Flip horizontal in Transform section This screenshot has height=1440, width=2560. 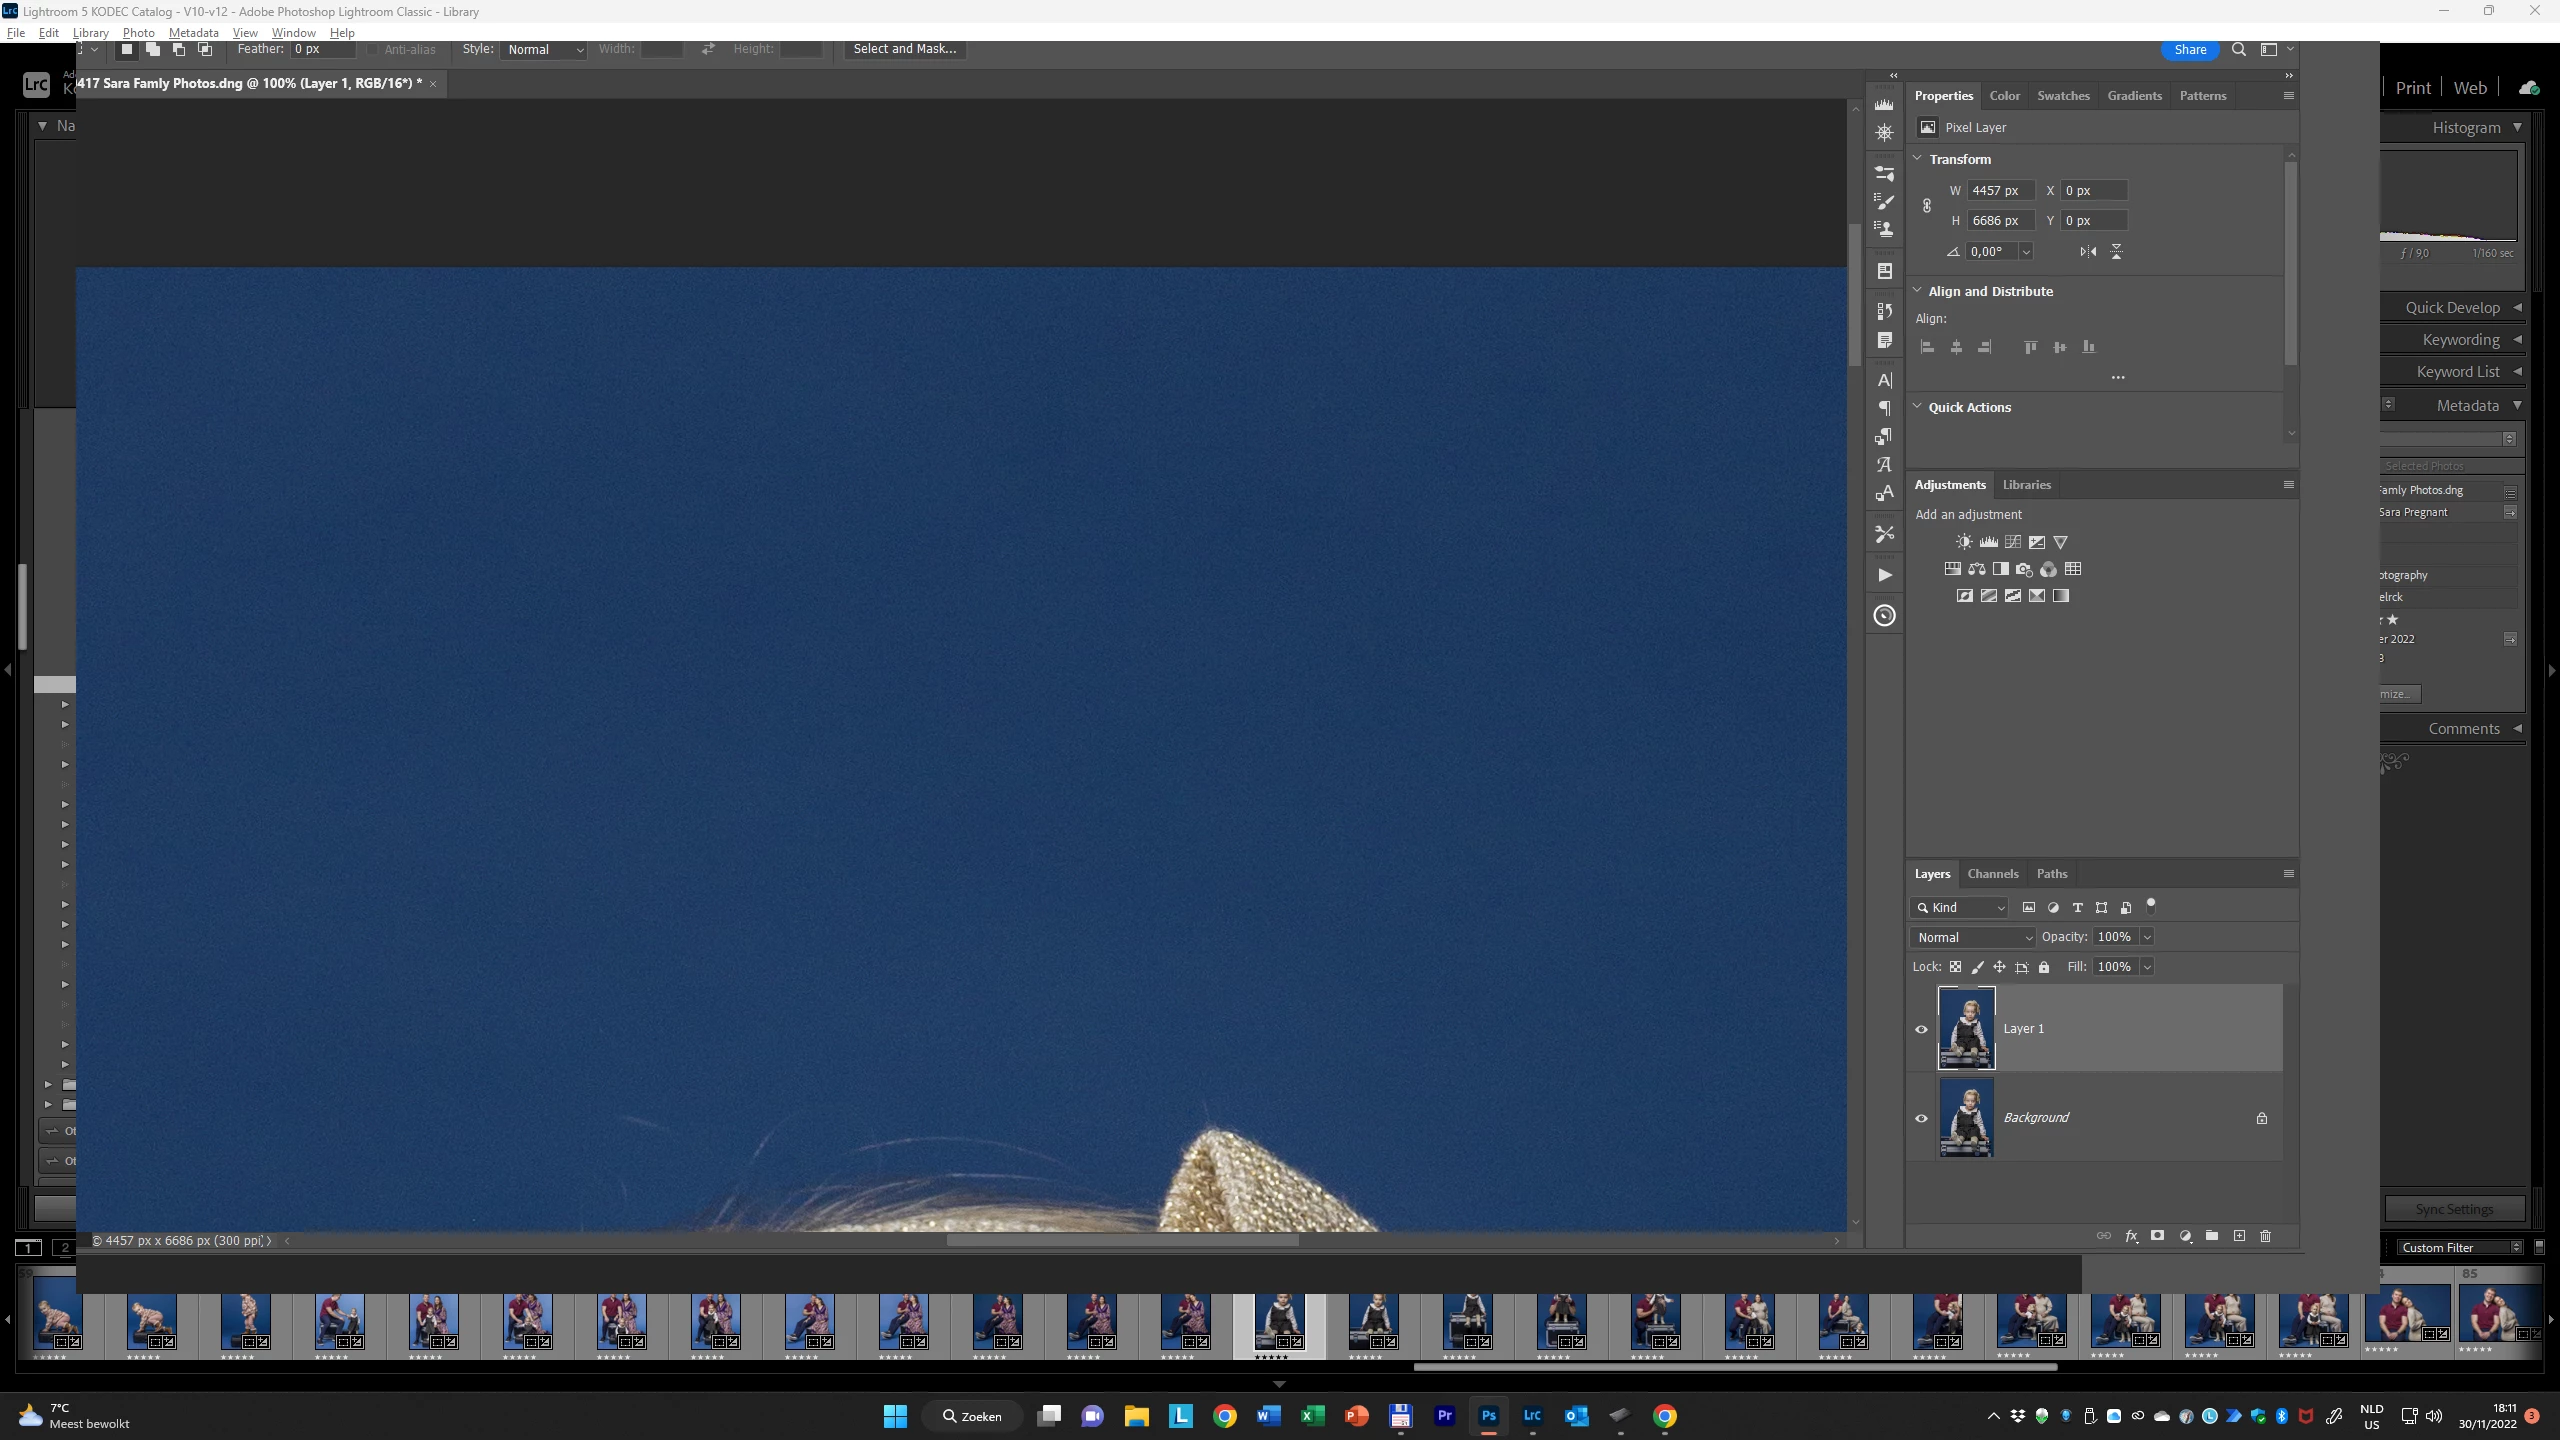tap(2088, 252)
